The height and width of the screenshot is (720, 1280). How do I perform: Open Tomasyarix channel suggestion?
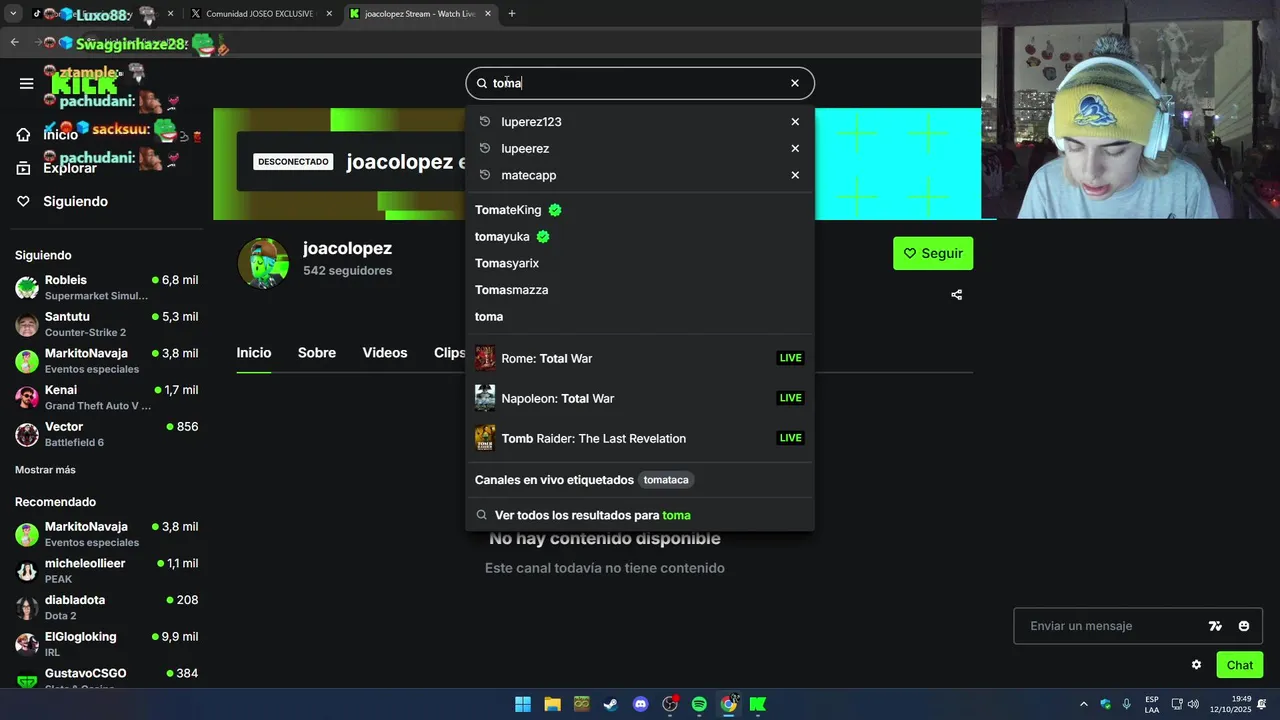(x=640, y=263)
